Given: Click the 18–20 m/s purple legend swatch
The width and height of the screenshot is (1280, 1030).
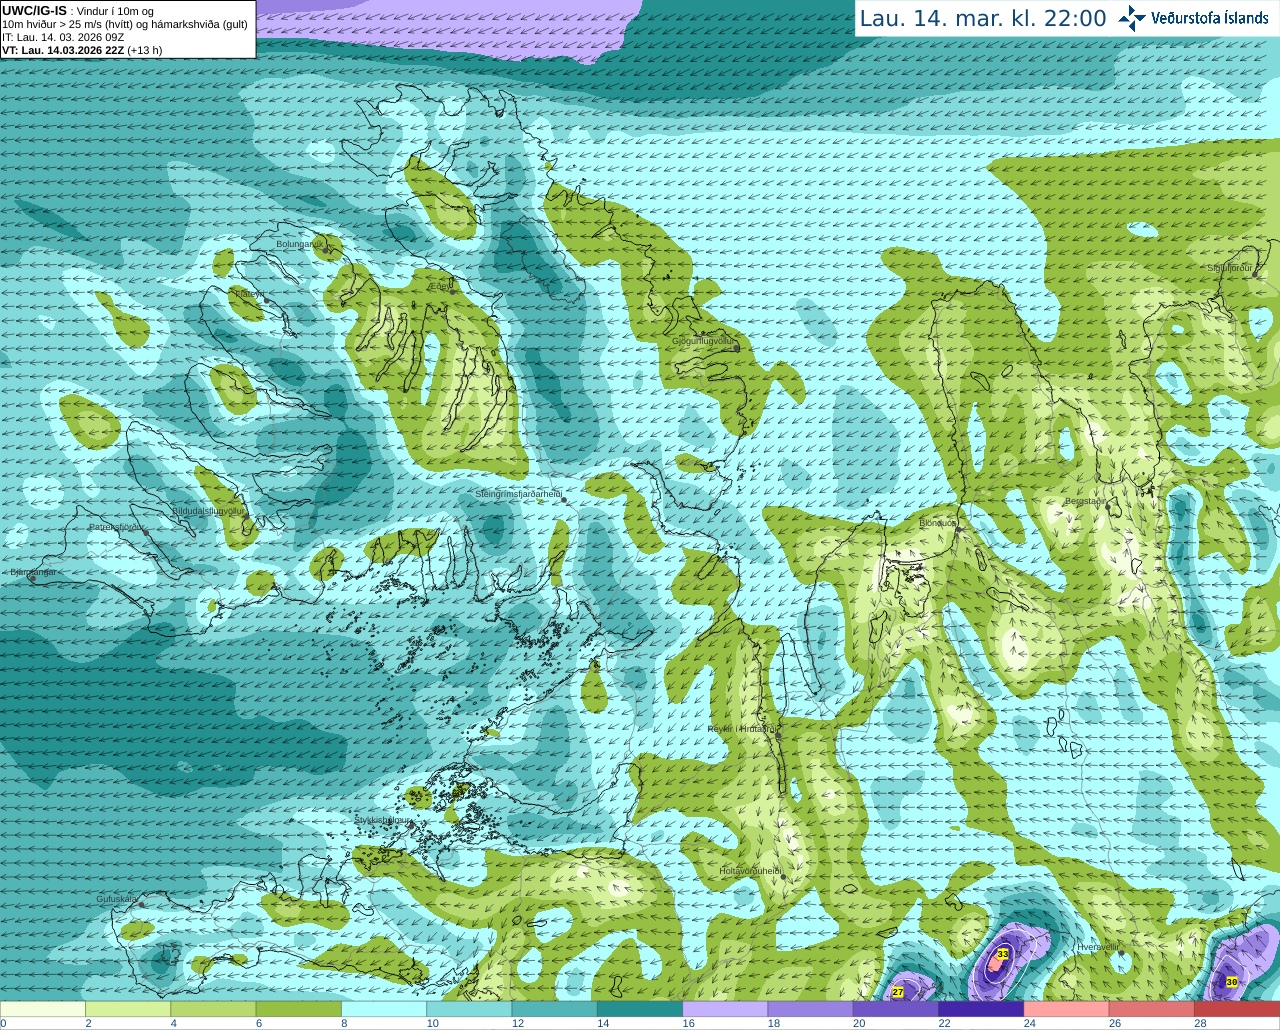Looking at the screenshot, I should tap(810, 1009).
